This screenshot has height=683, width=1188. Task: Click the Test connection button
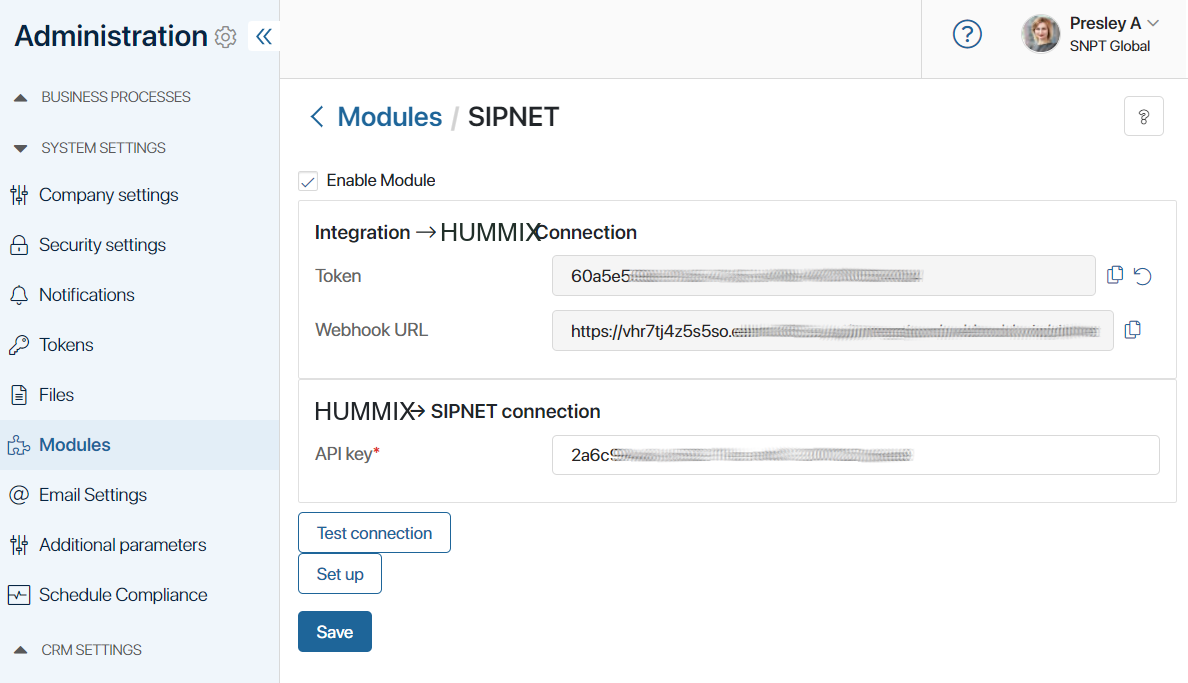point(374,533)
